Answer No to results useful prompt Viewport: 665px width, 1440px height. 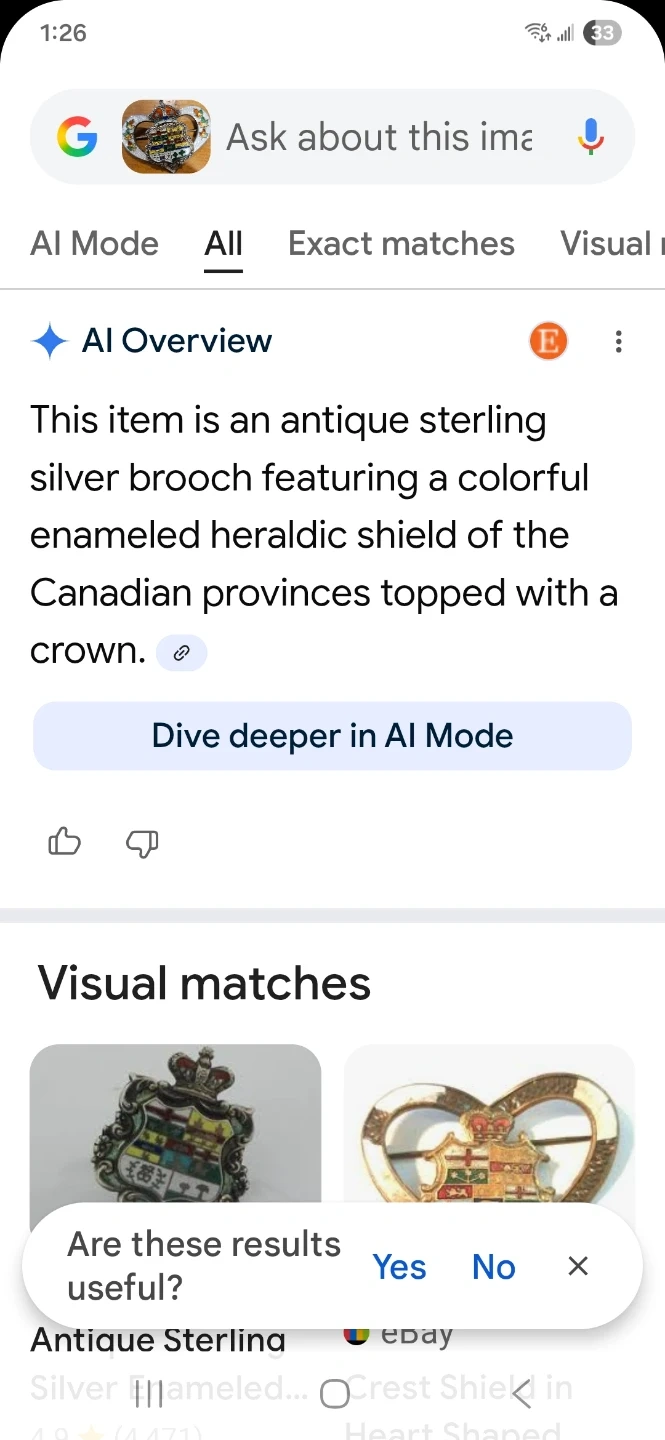pyautogui.click(x=493, y=1267)
